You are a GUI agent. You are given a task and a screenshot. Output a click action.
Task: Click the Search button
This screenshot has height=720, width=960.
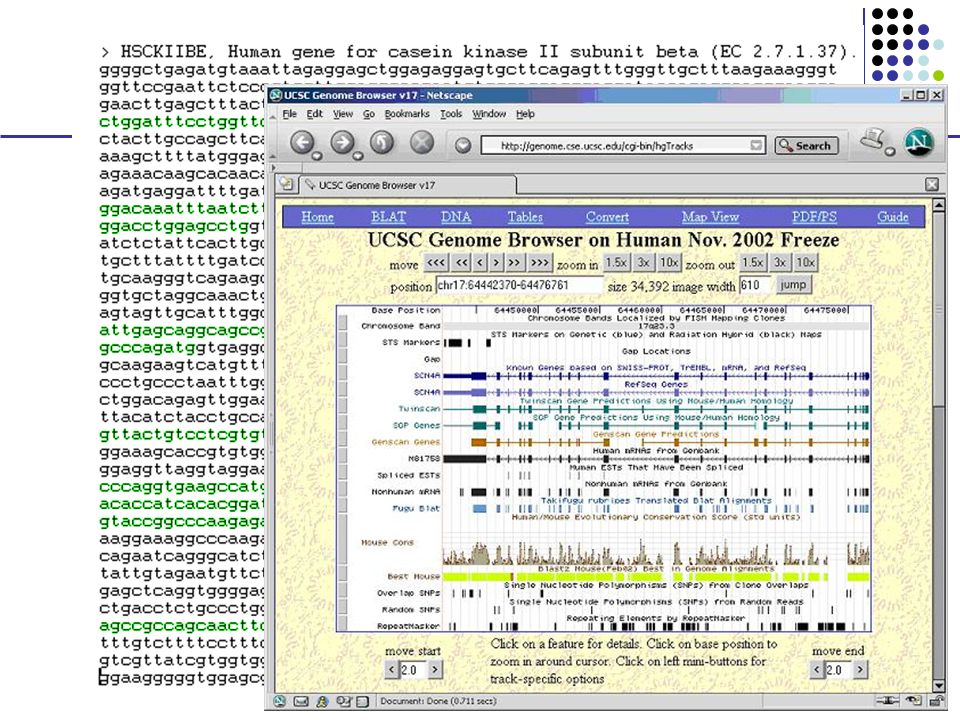pyautogui.click(x=806, y=146)
